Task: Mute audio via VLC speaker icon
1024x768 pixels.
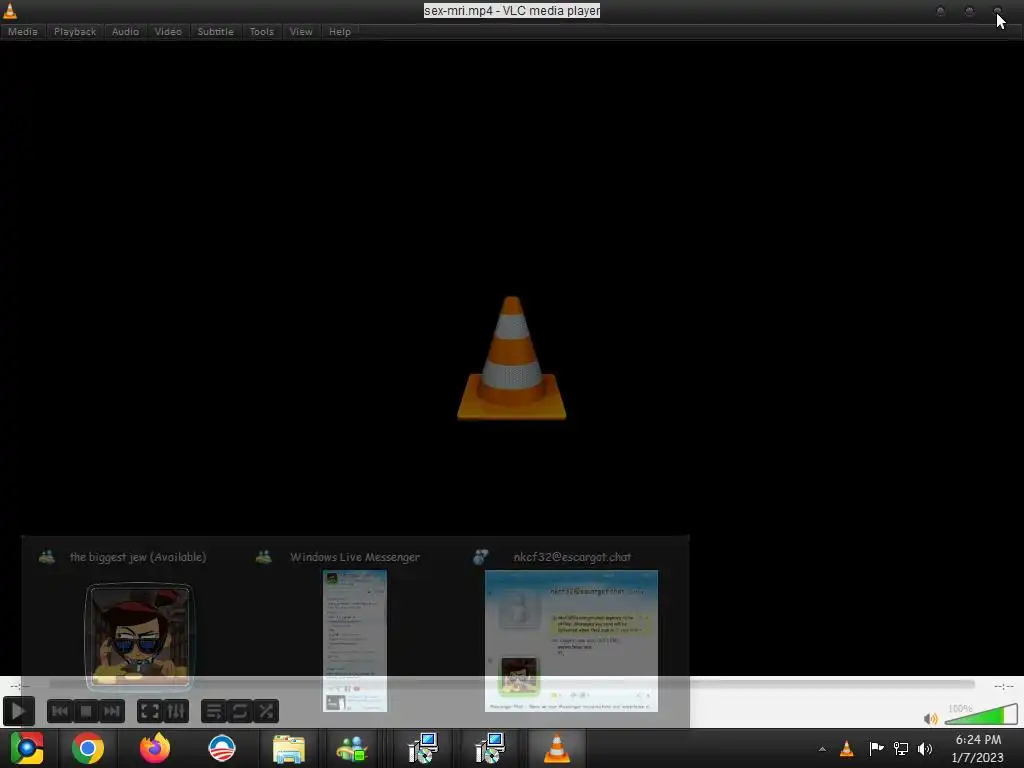Action: (931, 718)
